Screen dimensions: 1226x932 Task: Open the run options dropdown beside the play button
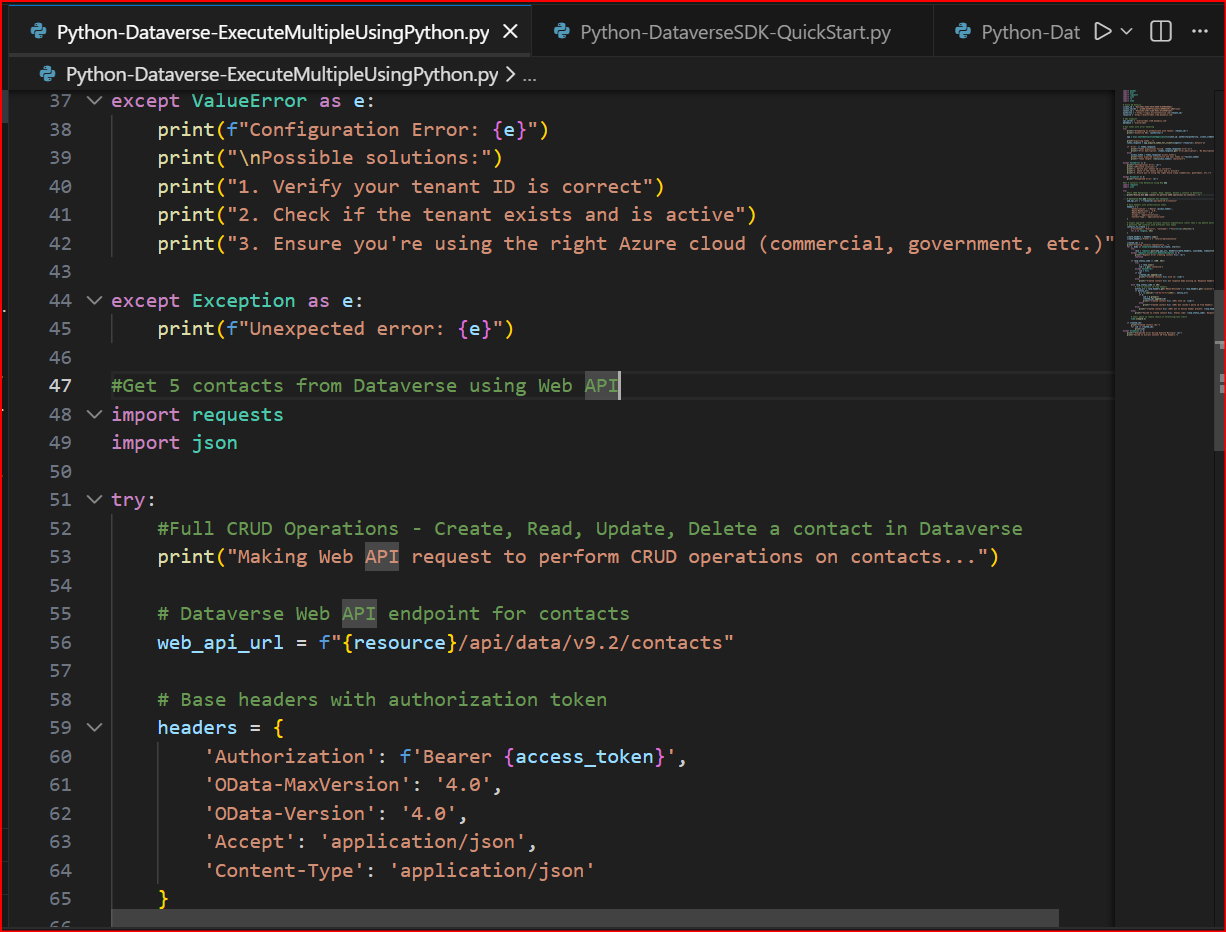1126,31
